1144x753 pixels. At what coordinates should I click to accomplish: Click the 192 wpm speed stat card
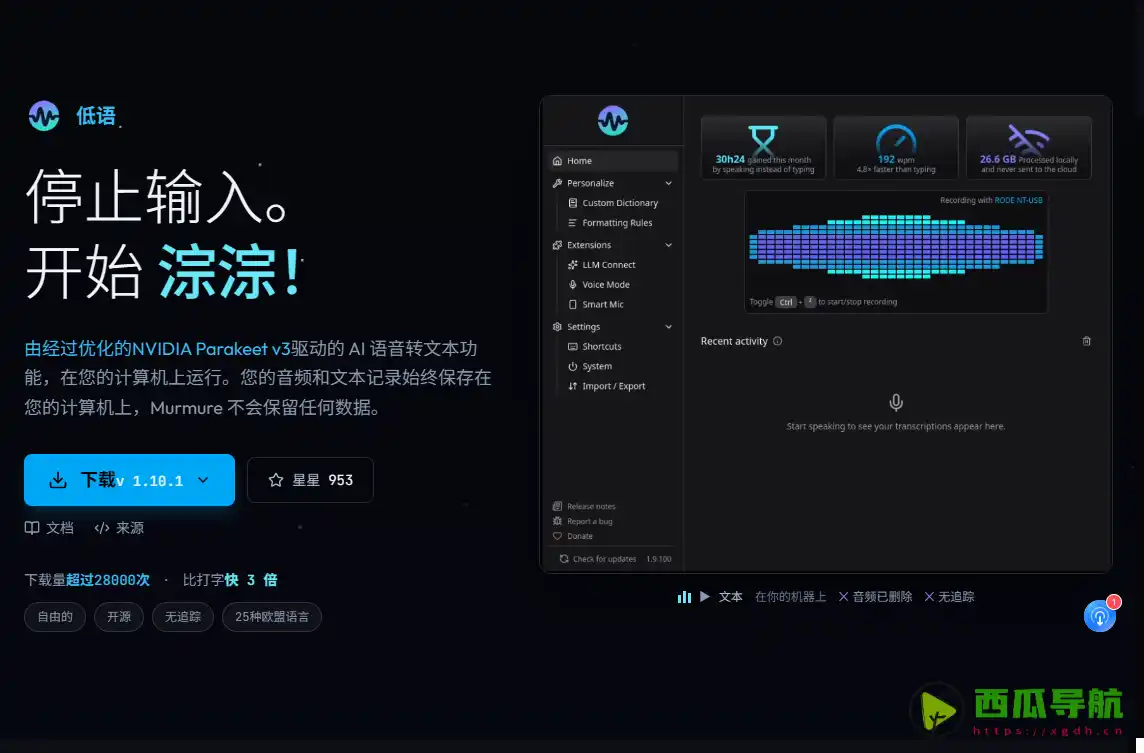click(896, 147)
